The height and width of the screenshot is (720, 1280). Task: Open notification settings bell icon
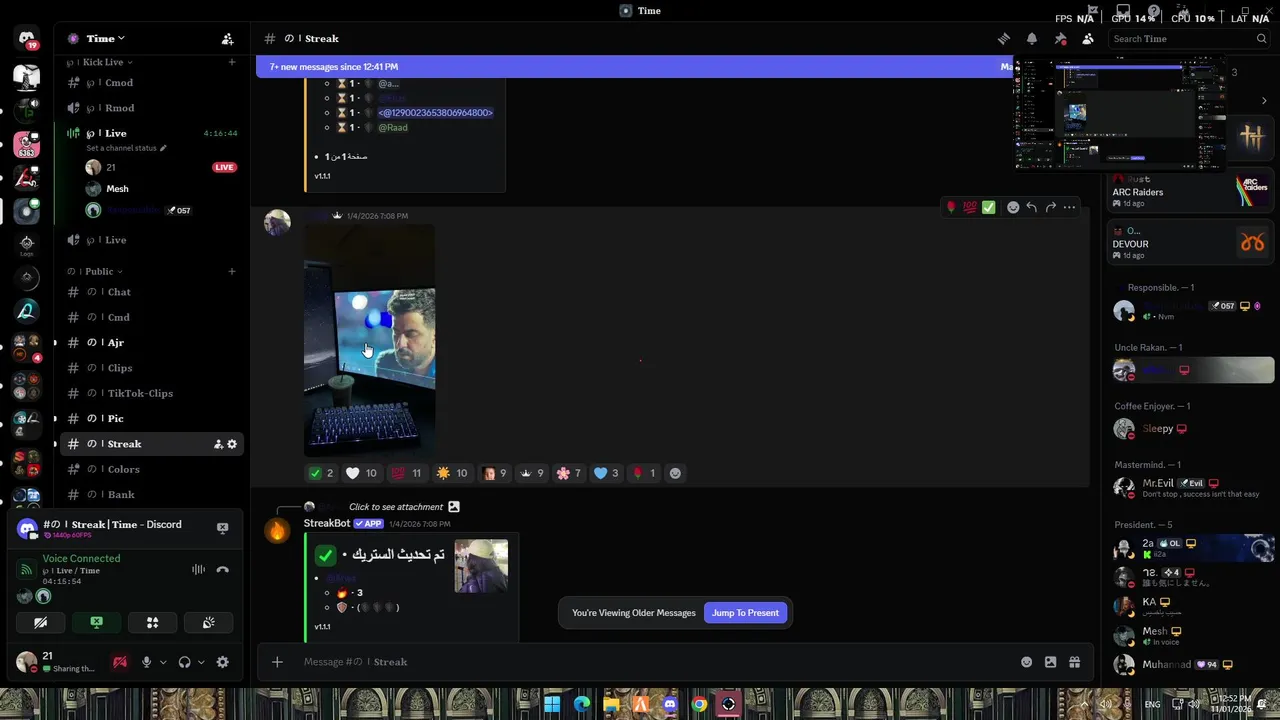pyautogui.click(x=1032, y=39)
